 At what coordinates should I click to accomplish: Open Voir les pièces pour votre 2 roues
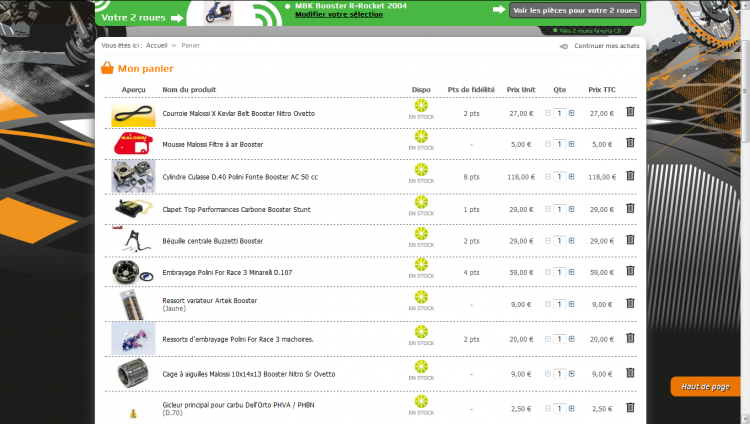[575, 10]
